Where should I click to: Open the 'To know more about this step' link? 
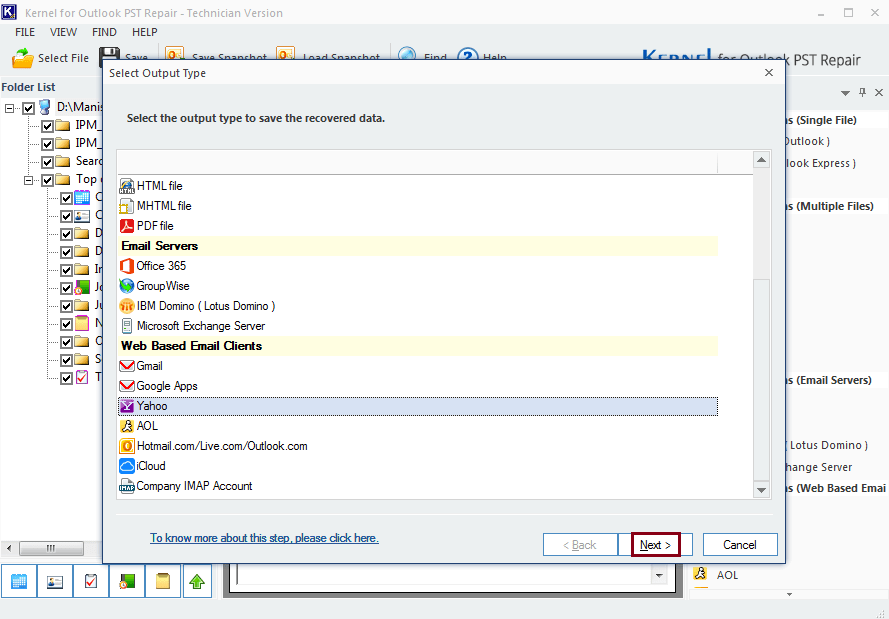point(264,538)
